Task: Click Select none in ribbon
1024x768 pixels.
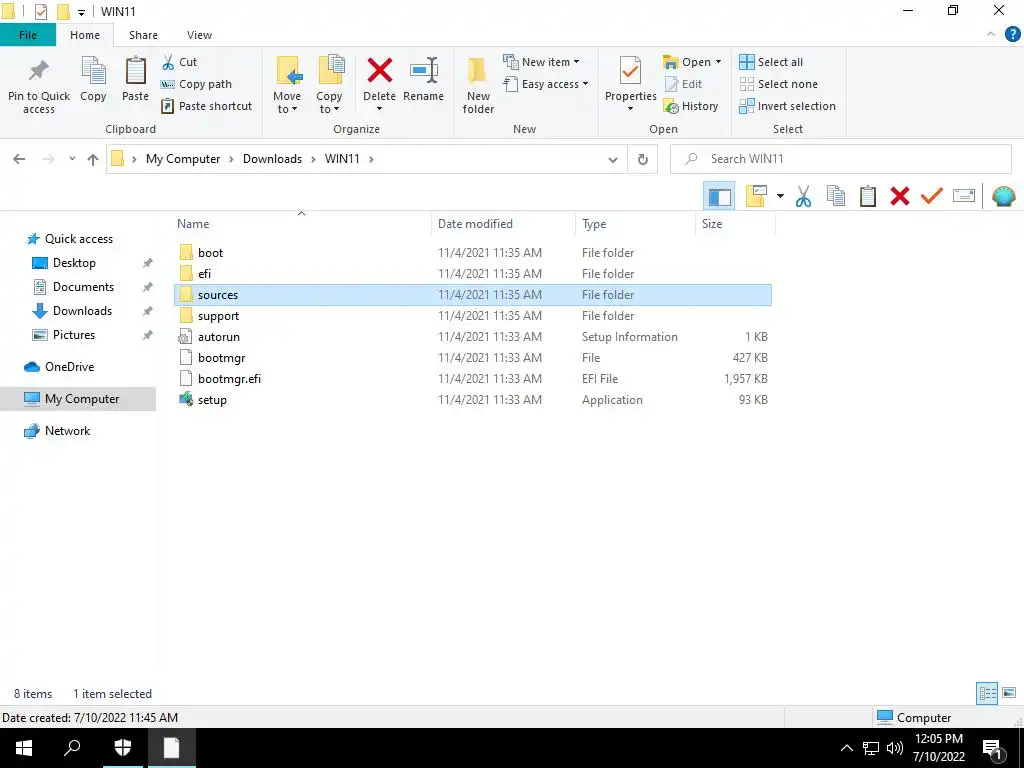Action: tap(778, 84)
